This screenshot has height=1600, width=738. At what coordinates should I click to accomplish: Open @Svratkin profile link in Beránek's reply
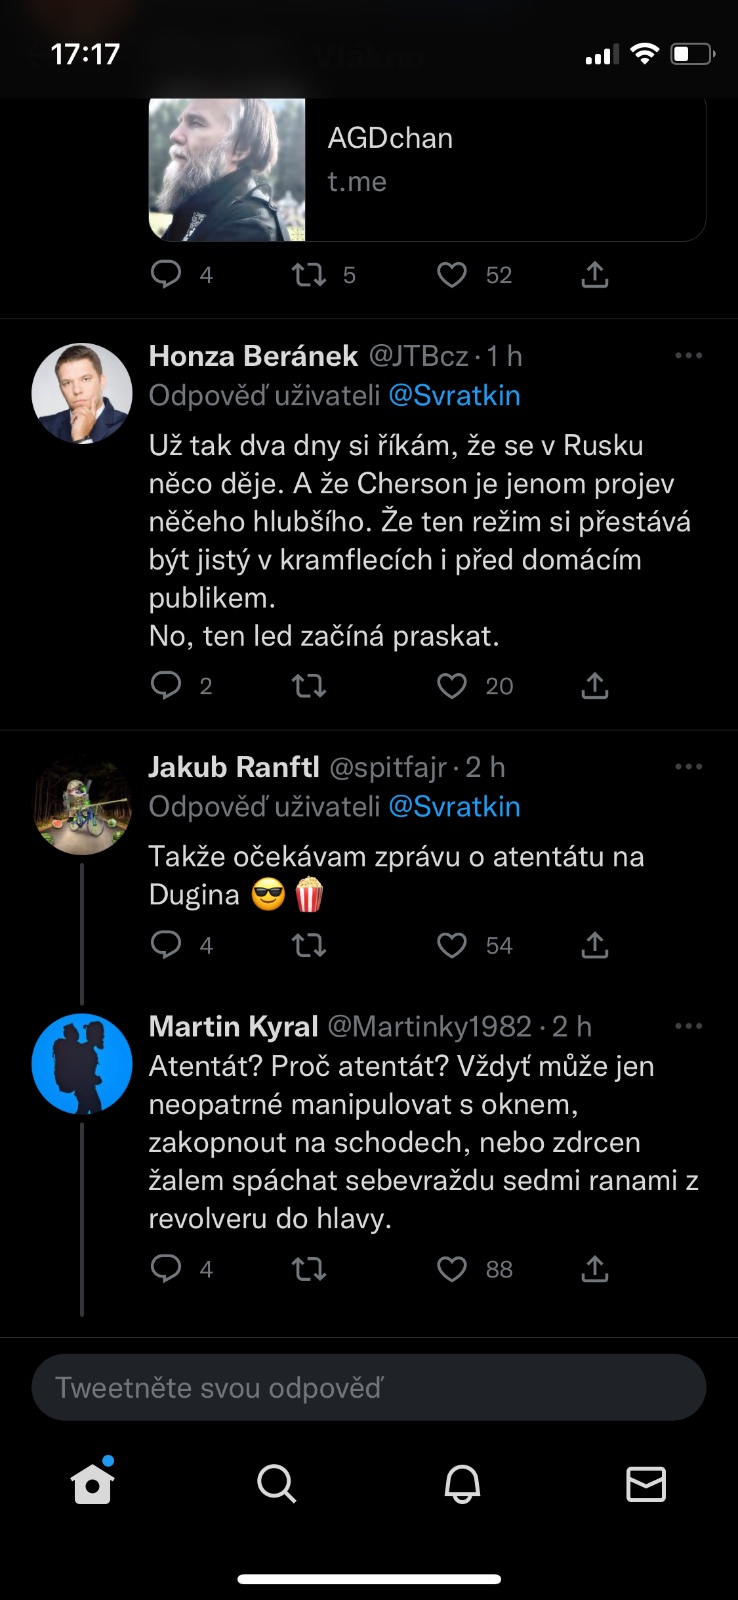click(x=454, y=396)
